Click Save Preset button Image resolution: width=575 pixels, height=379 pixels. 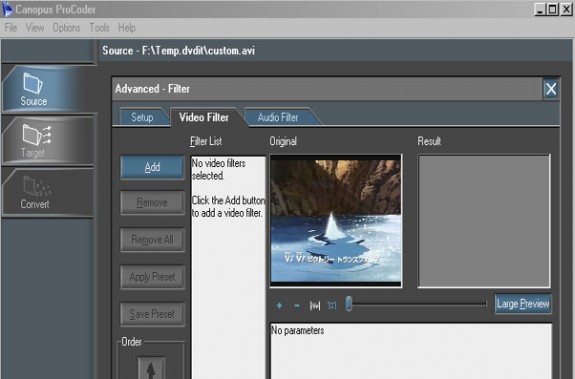click(152, 314)
